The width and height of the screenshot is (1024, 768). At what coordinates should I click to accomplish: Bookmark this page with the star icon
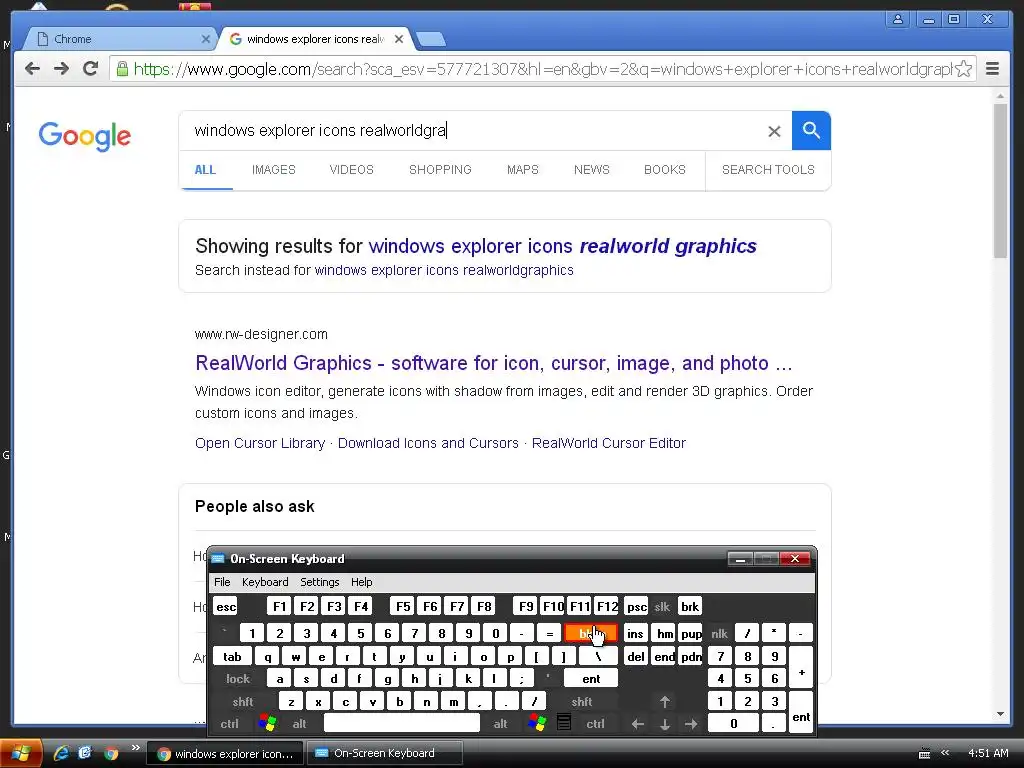(x=963, y=69)
